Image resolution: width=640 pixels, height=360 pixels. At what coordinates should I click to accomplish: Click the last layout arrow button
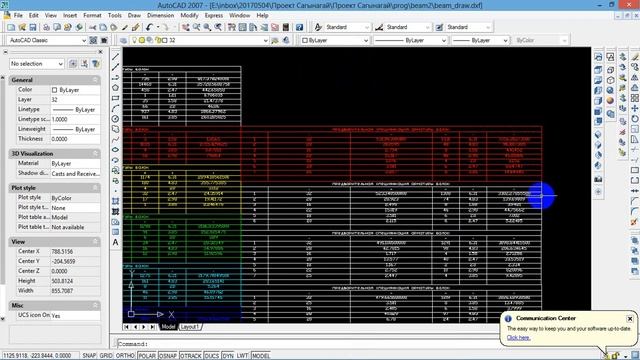pos(152,327)
